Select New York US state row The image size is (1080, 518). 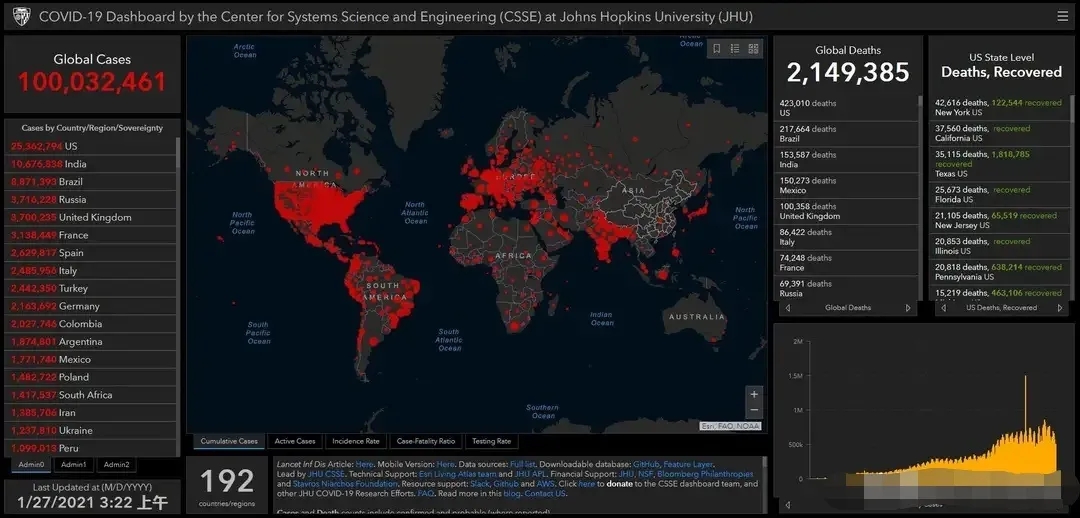click(999, 107)
